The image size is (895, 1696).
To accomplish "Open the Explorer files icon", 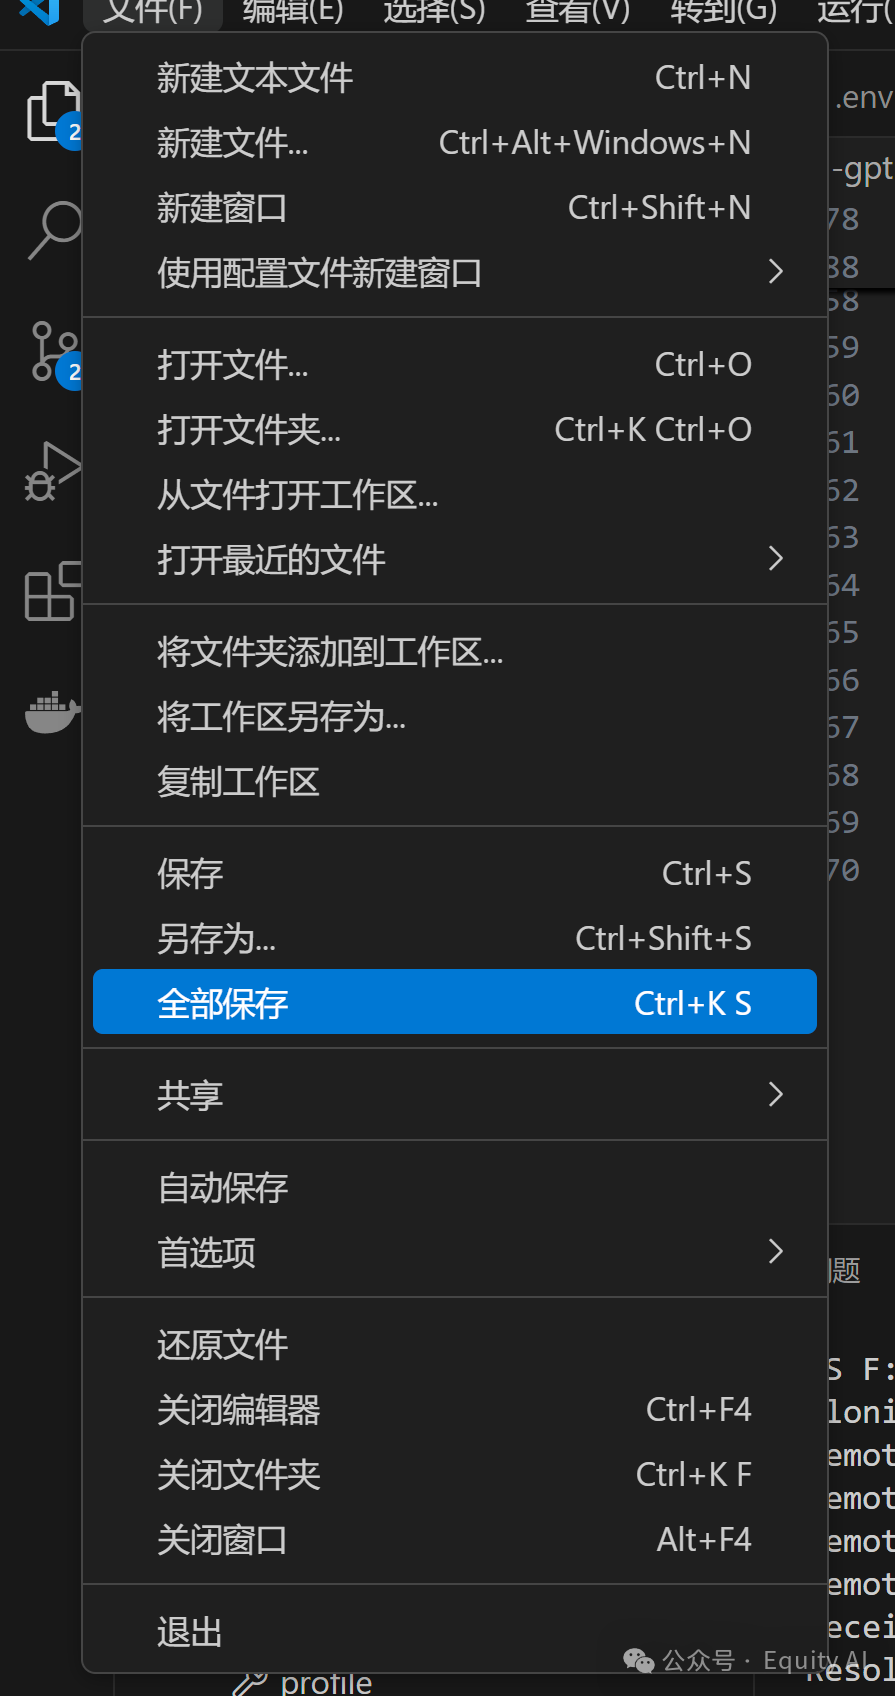I will [x=52, y=112].
